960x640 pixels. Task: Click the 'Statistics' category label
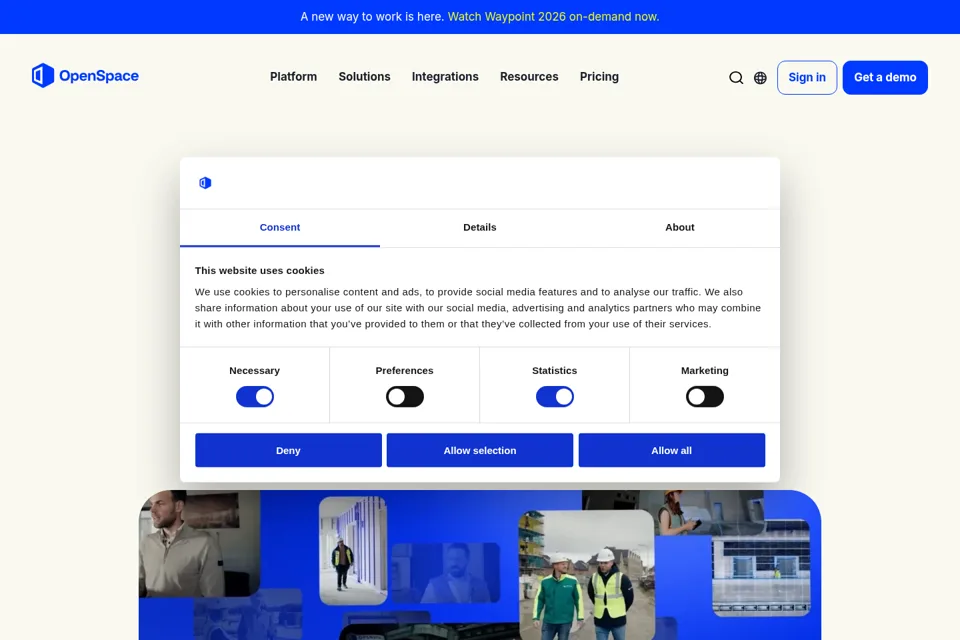tap(555, 371)
